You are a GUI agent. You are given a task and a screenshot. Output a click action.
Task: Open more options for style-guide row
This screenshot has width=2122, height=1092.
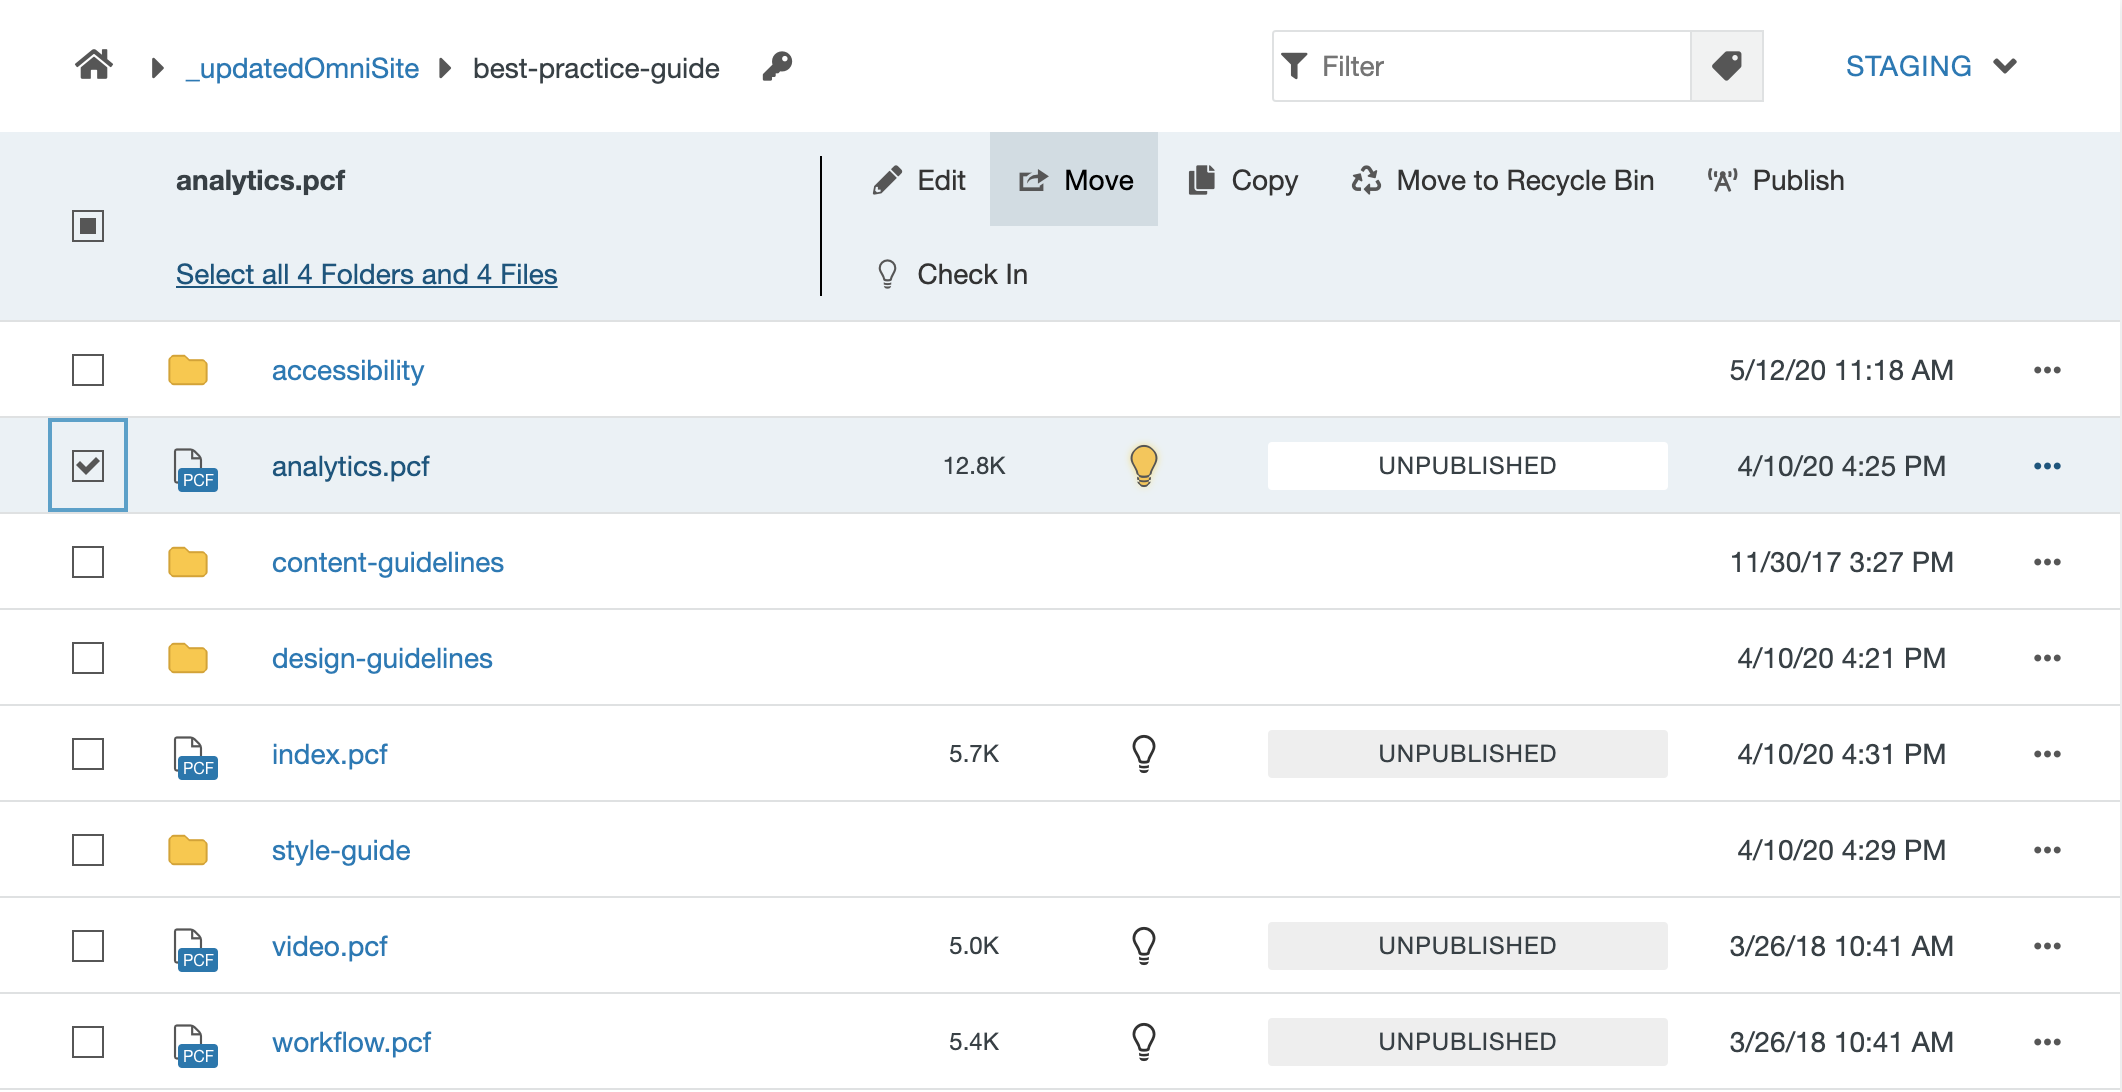point(2047,850)
